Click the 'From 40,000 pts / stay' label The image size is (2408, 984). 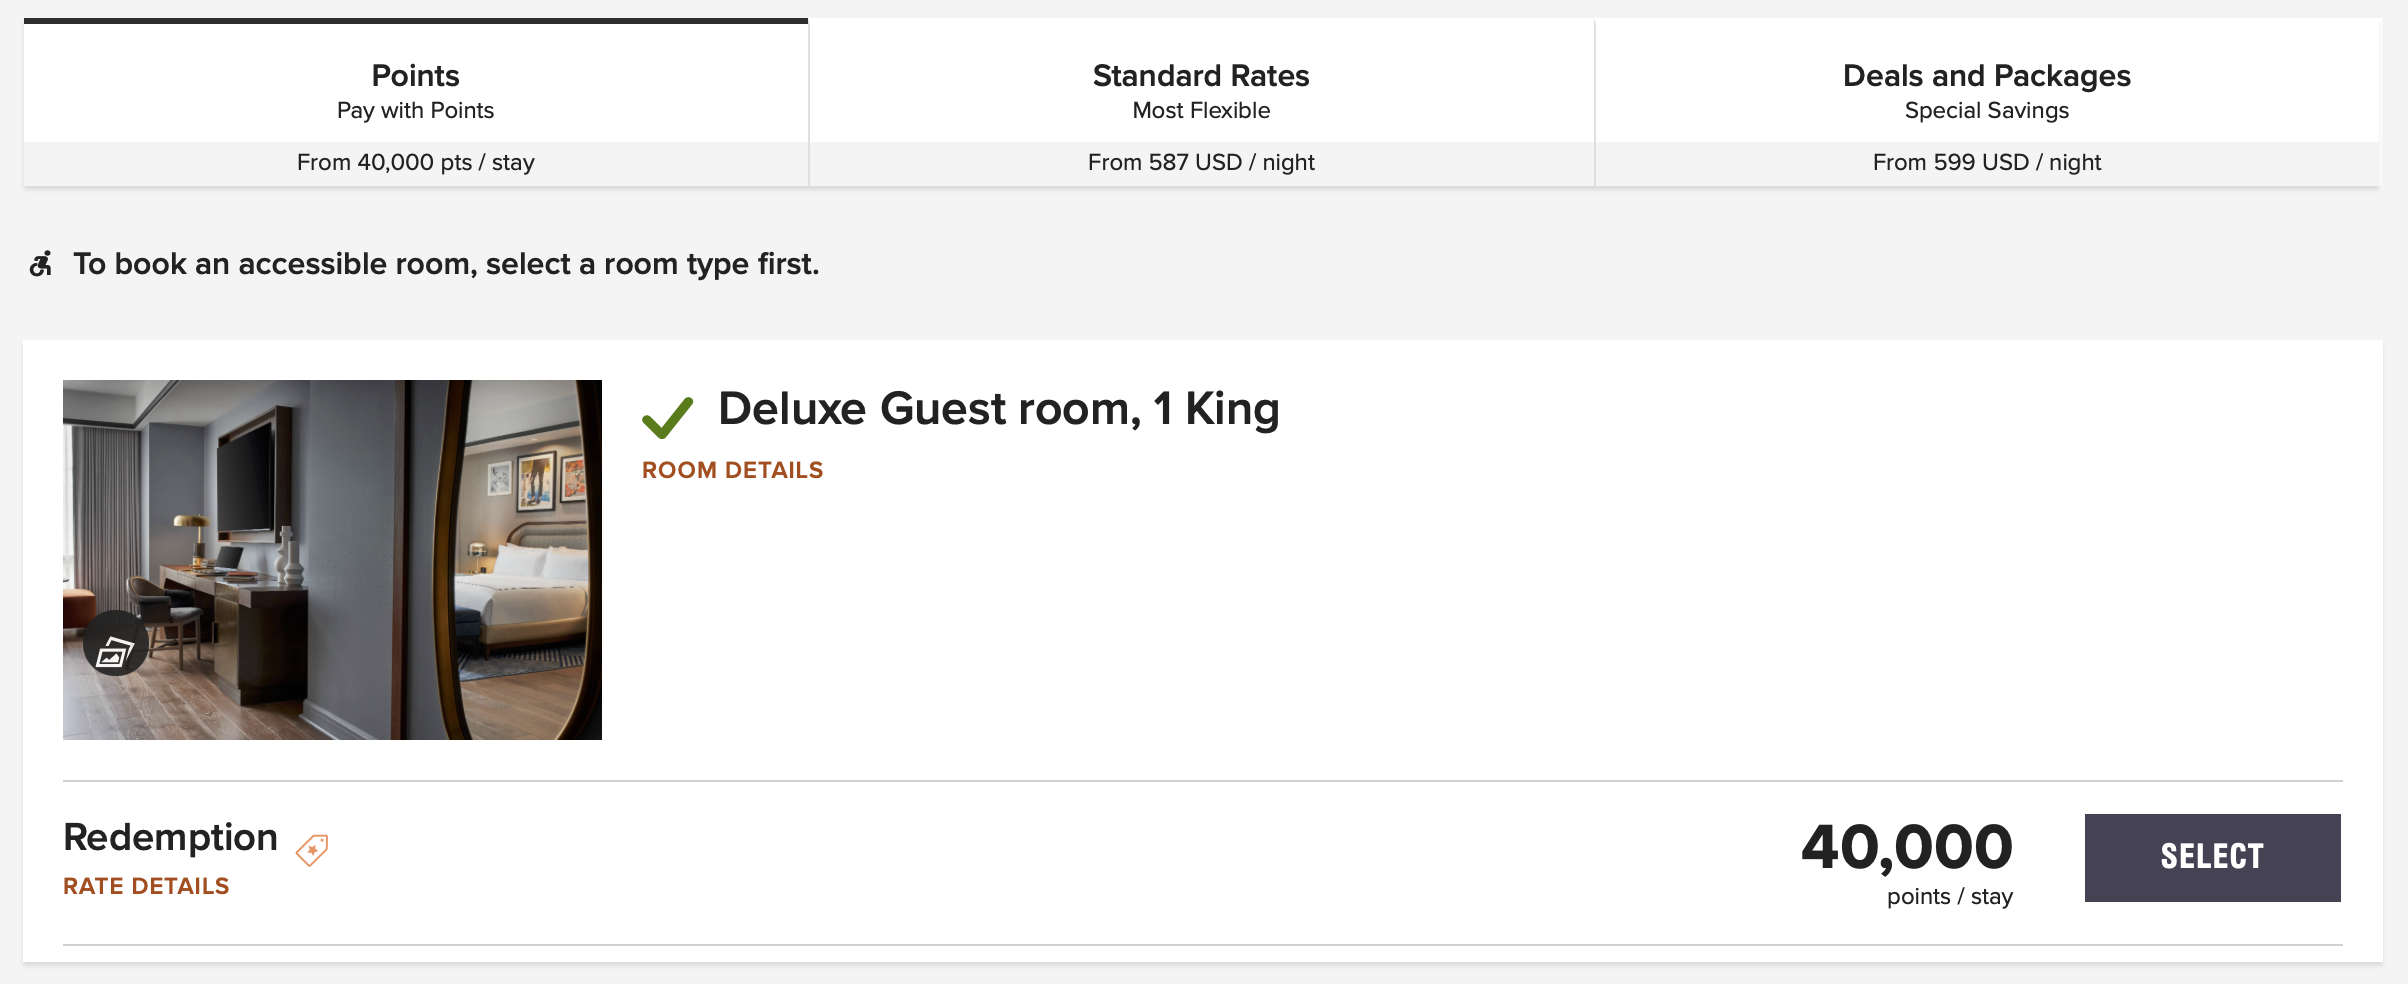coord(416,162)
